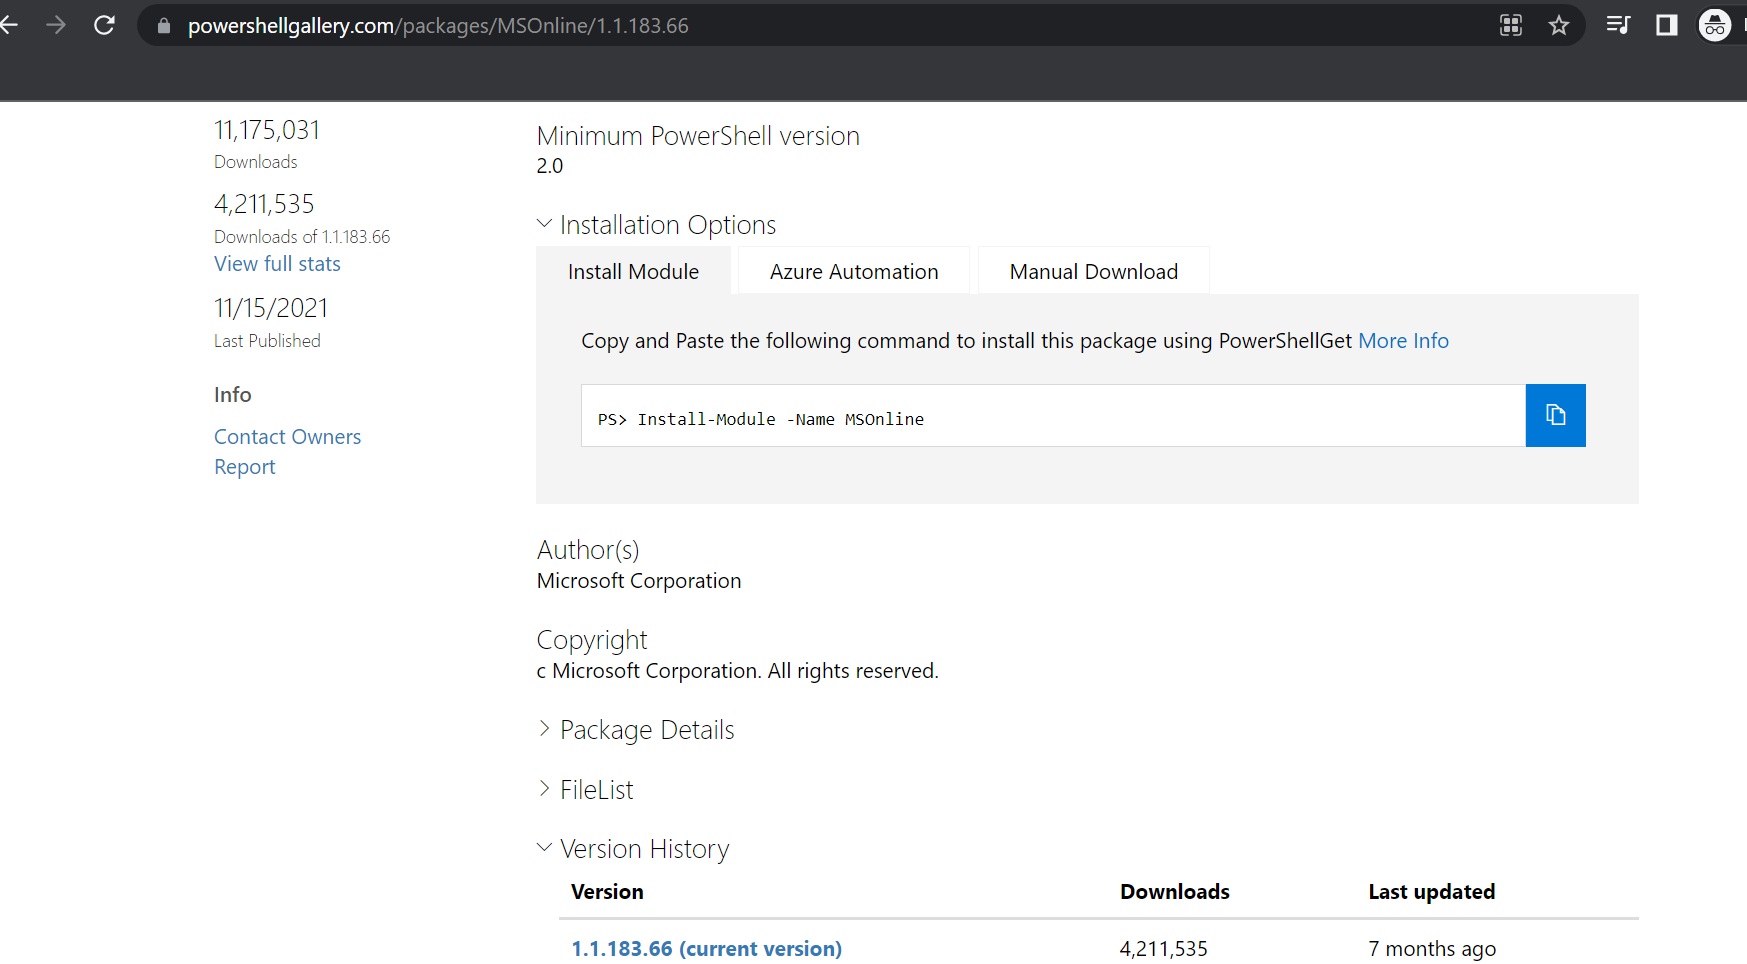Reload the page with refresh icon

click(104, 25)
